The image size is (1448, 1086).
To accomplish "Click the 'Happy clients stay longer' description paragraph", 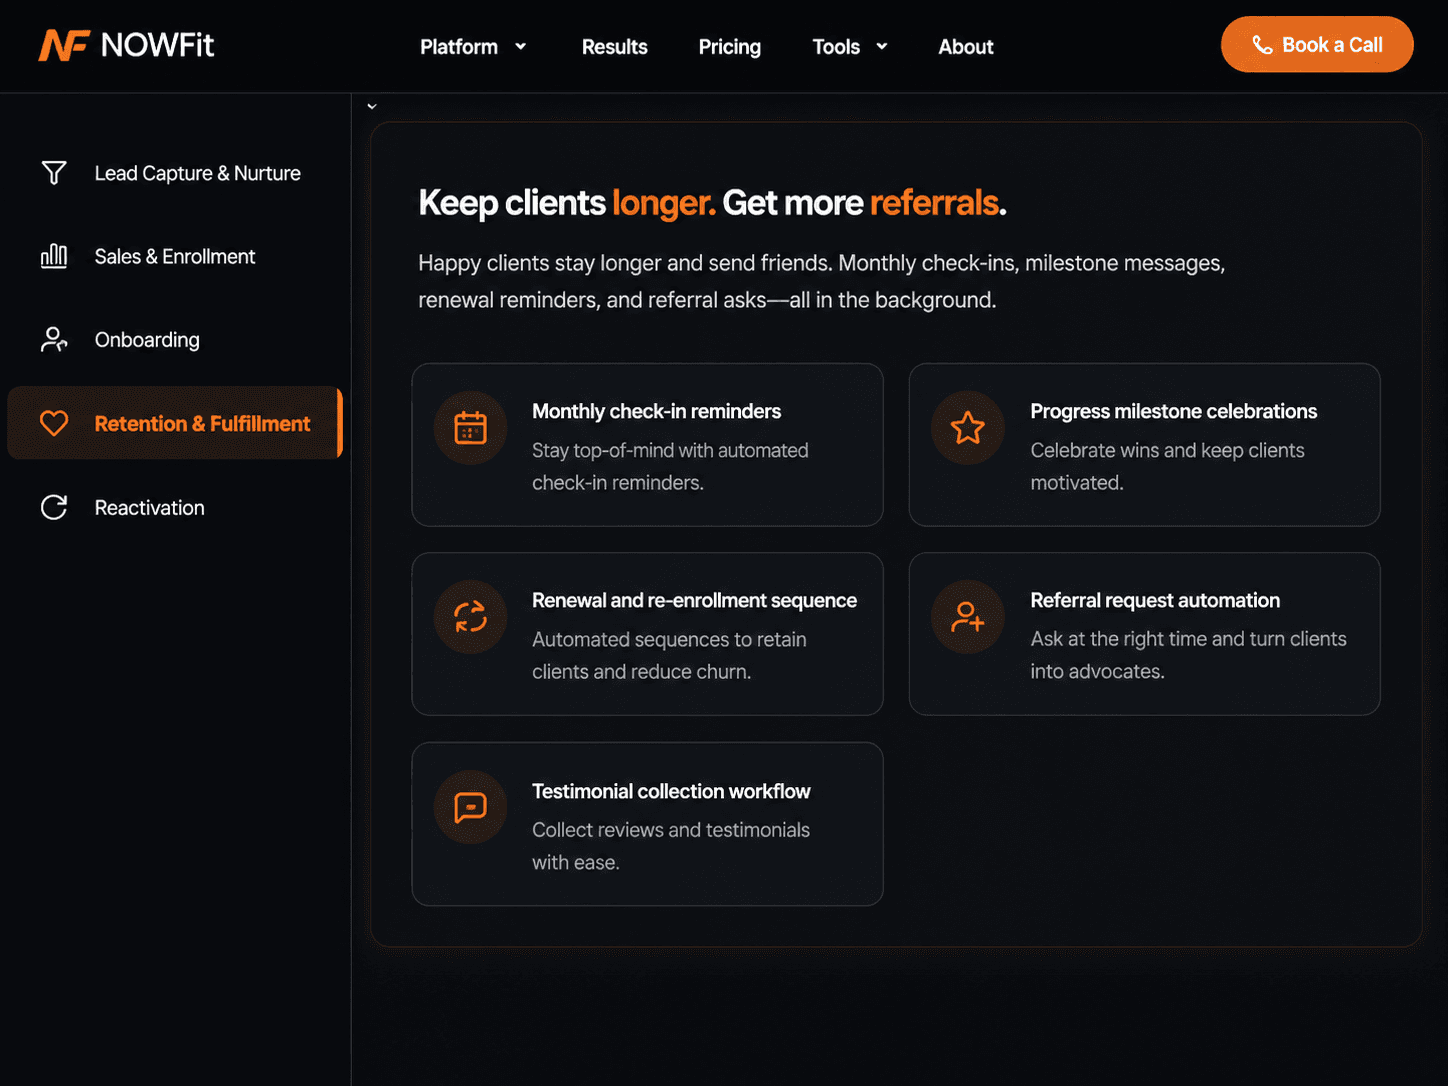I will click(x=821, y=281).
